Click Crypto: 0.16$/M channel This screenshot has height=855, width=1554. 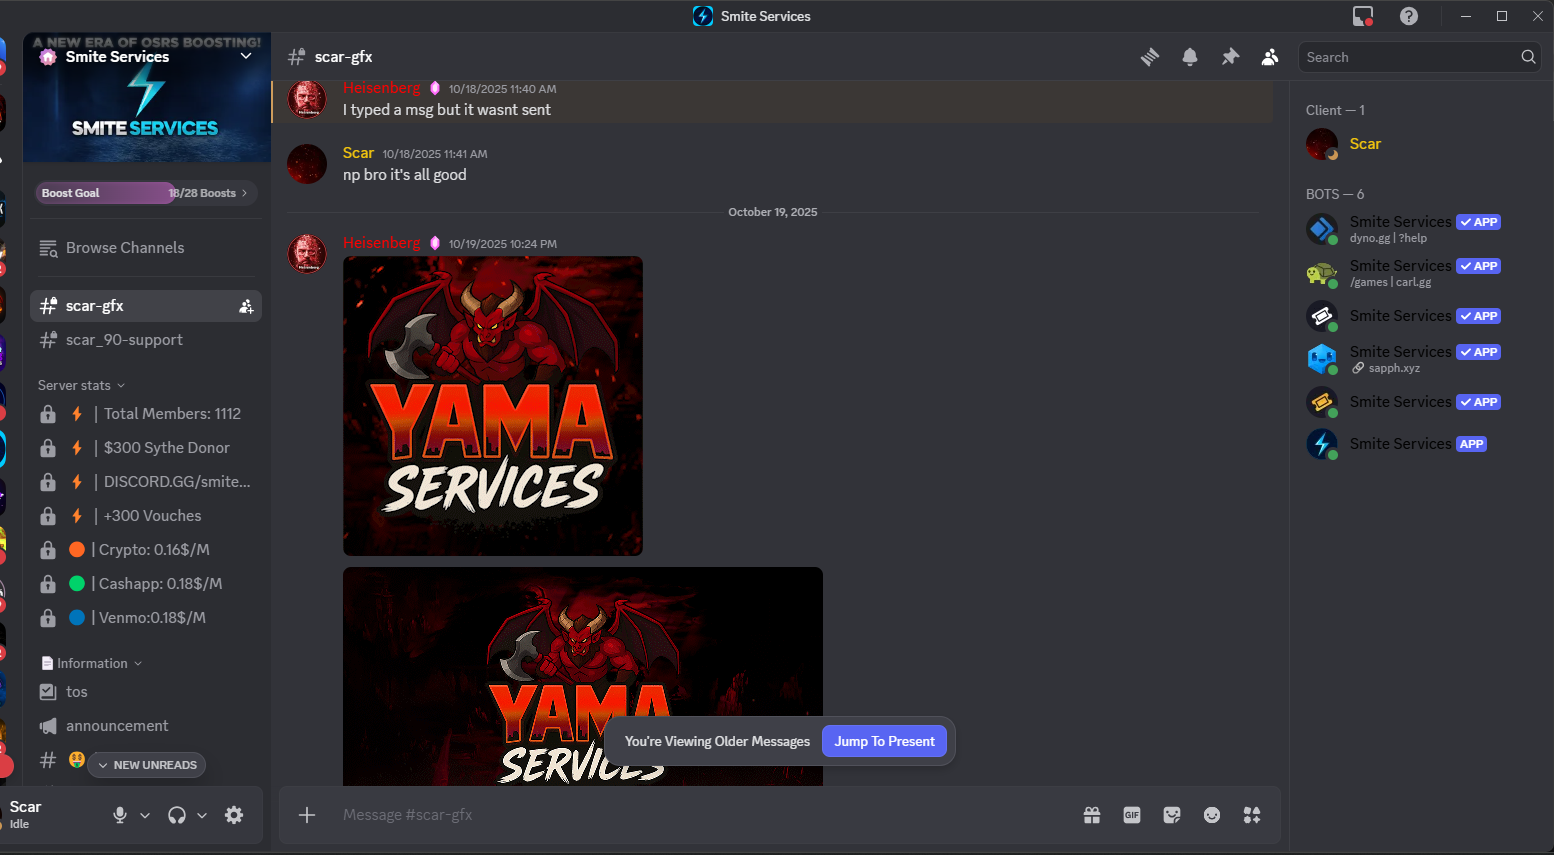click(x=147, y=550)
